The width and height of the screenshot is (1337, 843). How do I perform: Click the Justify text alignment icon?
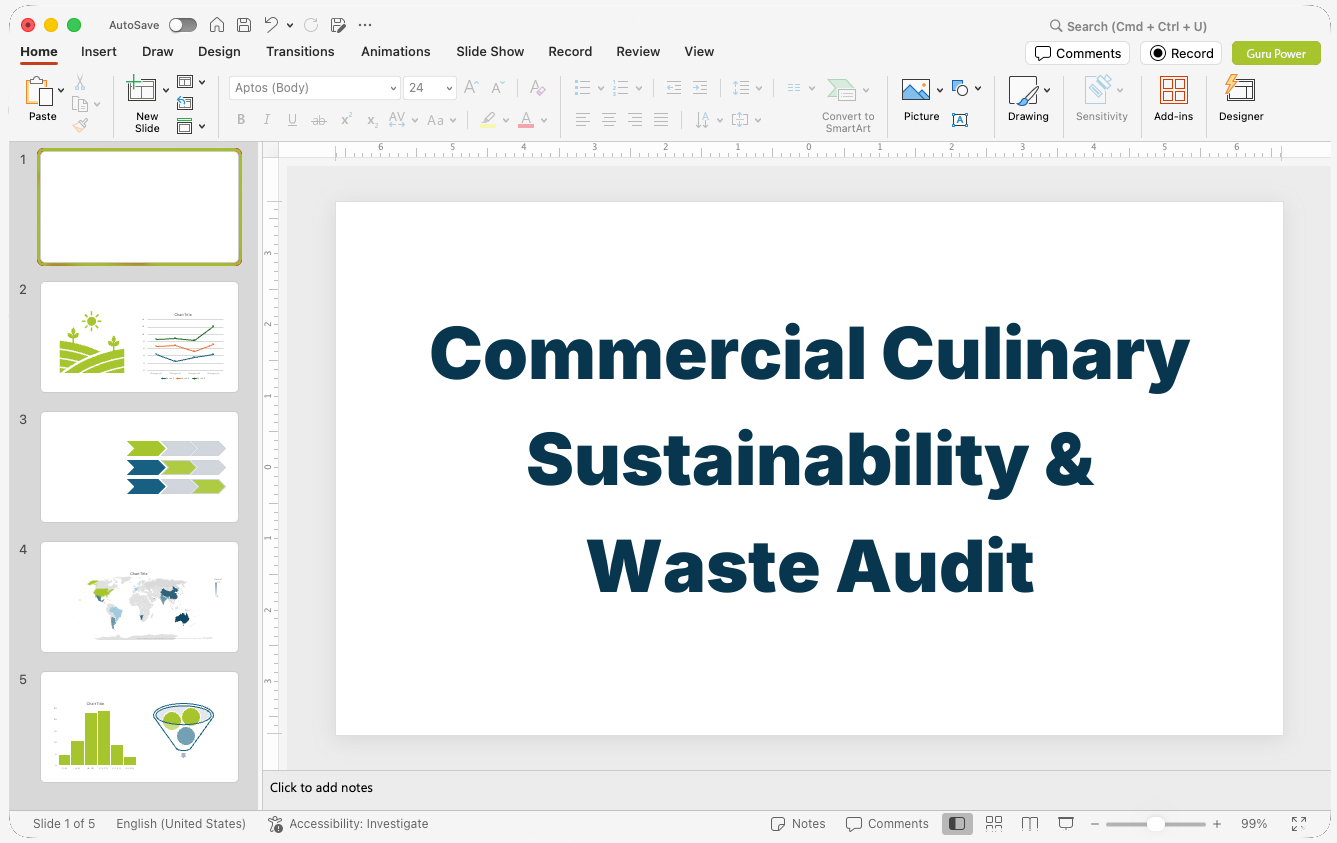click(x=661, y=120)
